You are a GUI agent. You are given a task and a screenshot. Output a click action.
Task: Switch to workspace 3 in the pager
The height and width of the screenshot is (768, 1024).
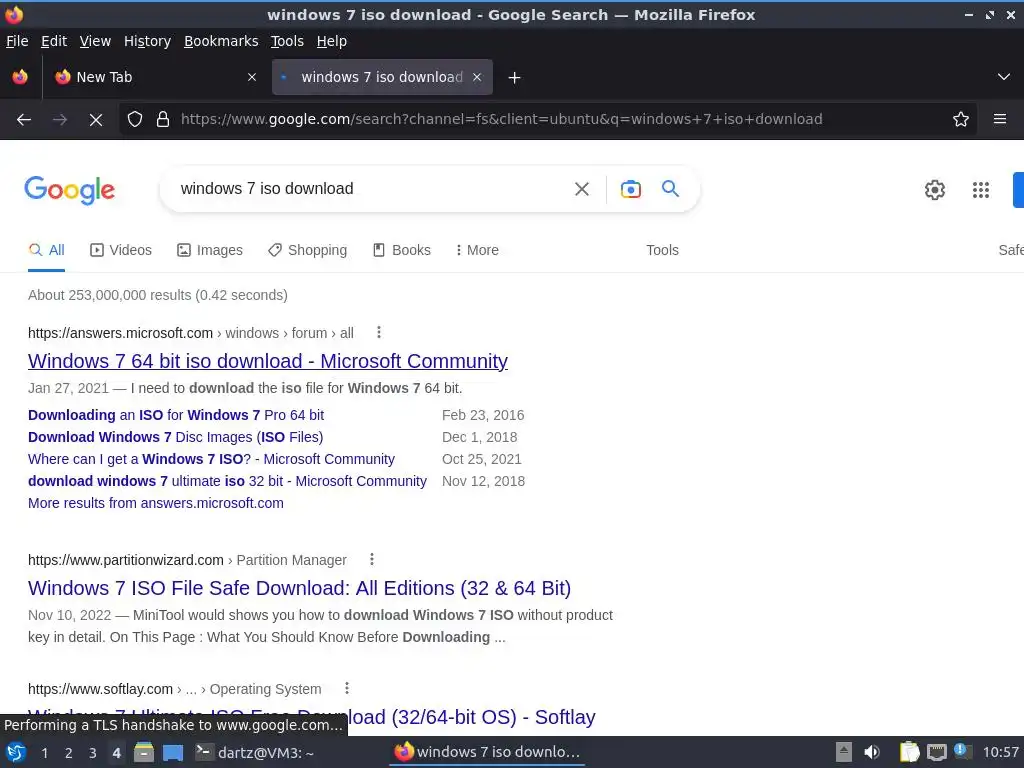(x=93, y=753)
